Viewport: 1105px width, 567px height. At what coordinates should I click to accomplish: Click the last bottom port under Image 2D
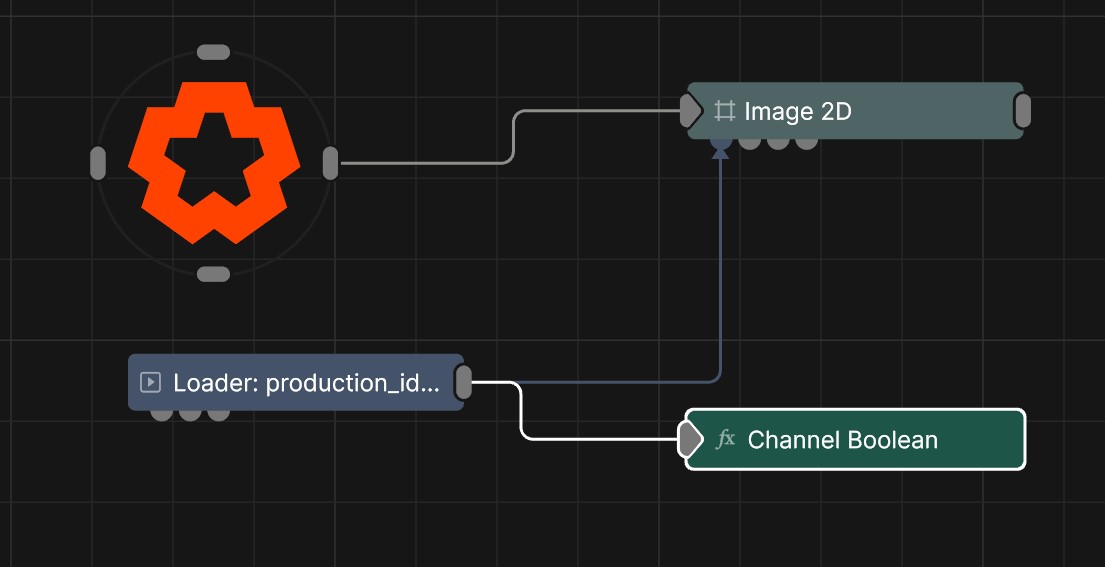(806, 143)
